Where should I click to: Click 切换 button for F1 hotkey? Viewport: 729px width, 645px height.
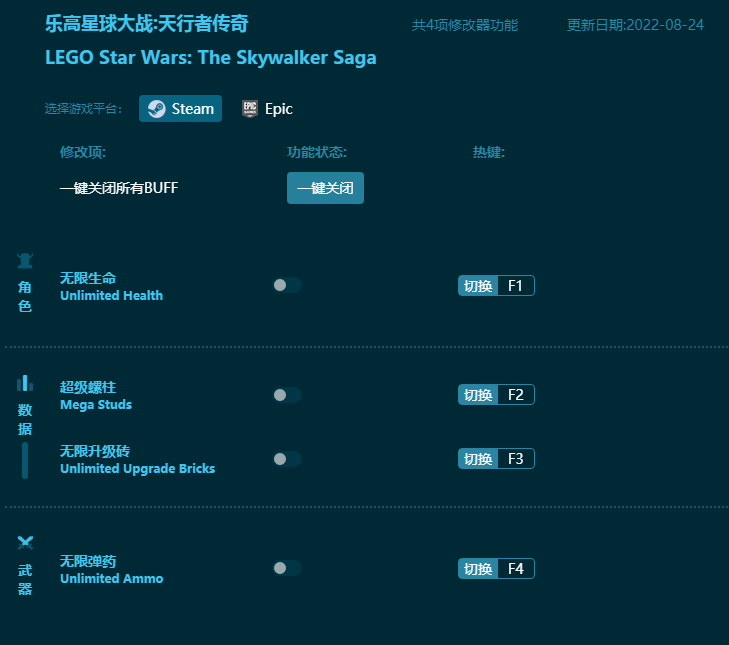coord(478,286)
